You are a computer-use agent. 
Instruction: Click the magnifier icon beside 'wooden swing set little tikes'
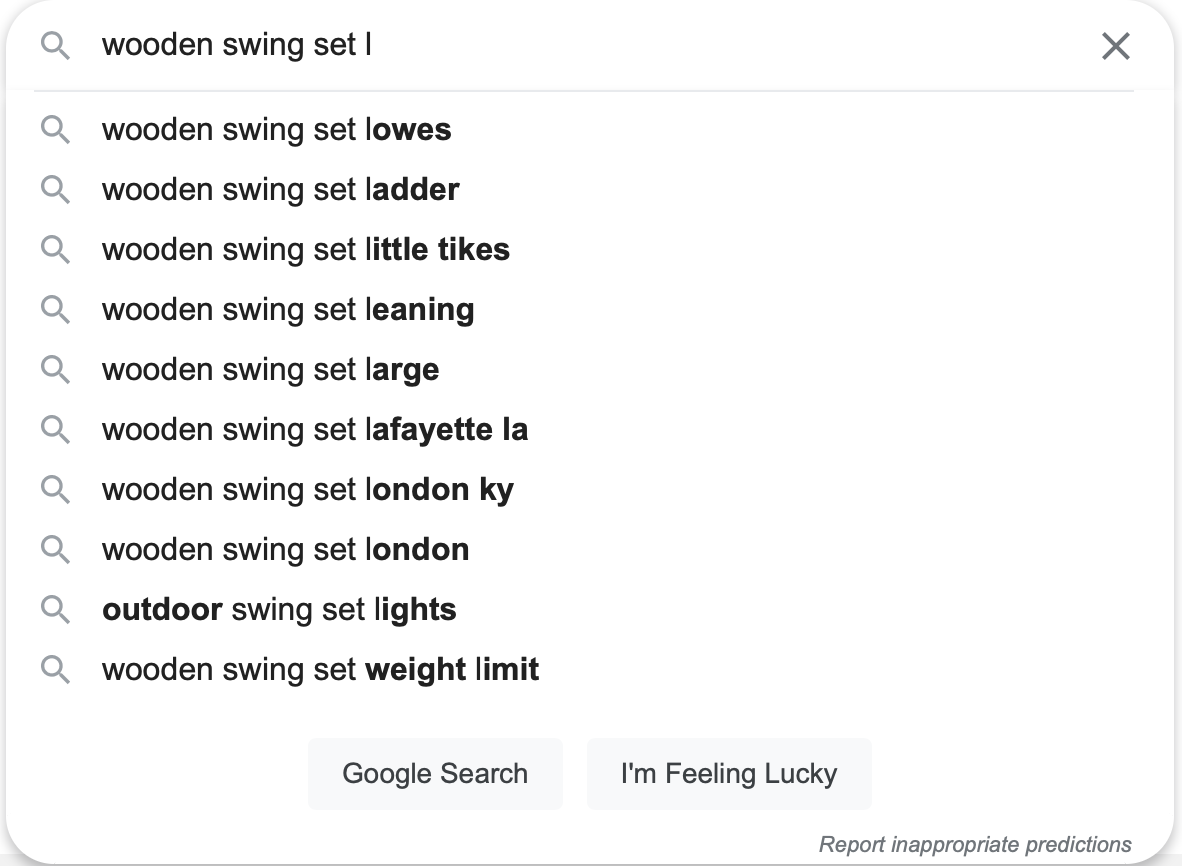[56, 249]
